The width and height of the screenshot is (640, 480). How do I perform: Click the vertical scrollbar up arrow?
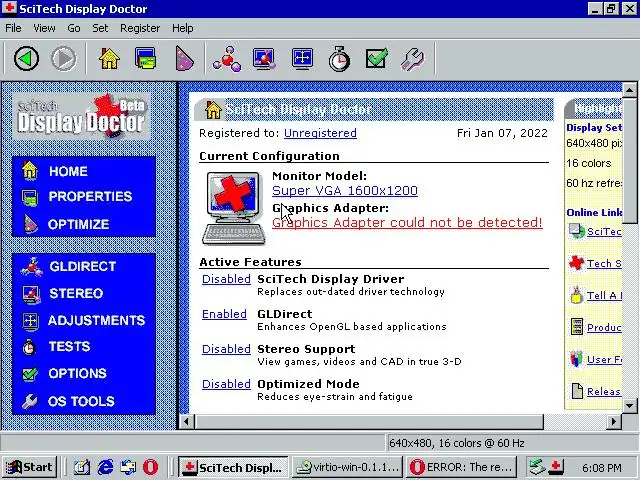629,89
